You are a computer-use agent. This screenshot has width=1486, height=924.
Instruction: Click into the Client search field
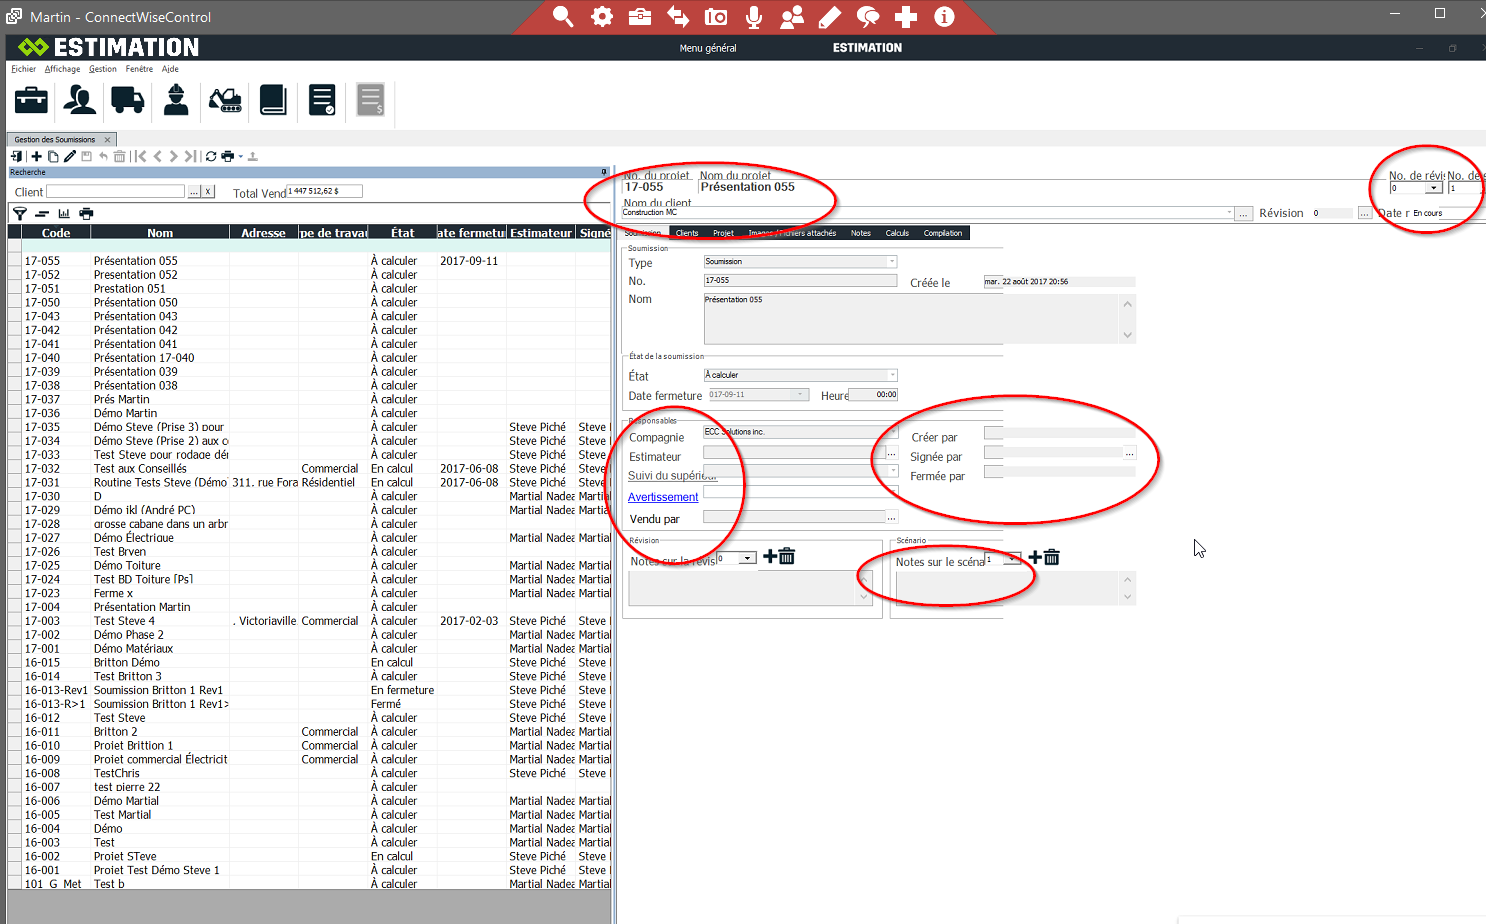coord(115,192)
